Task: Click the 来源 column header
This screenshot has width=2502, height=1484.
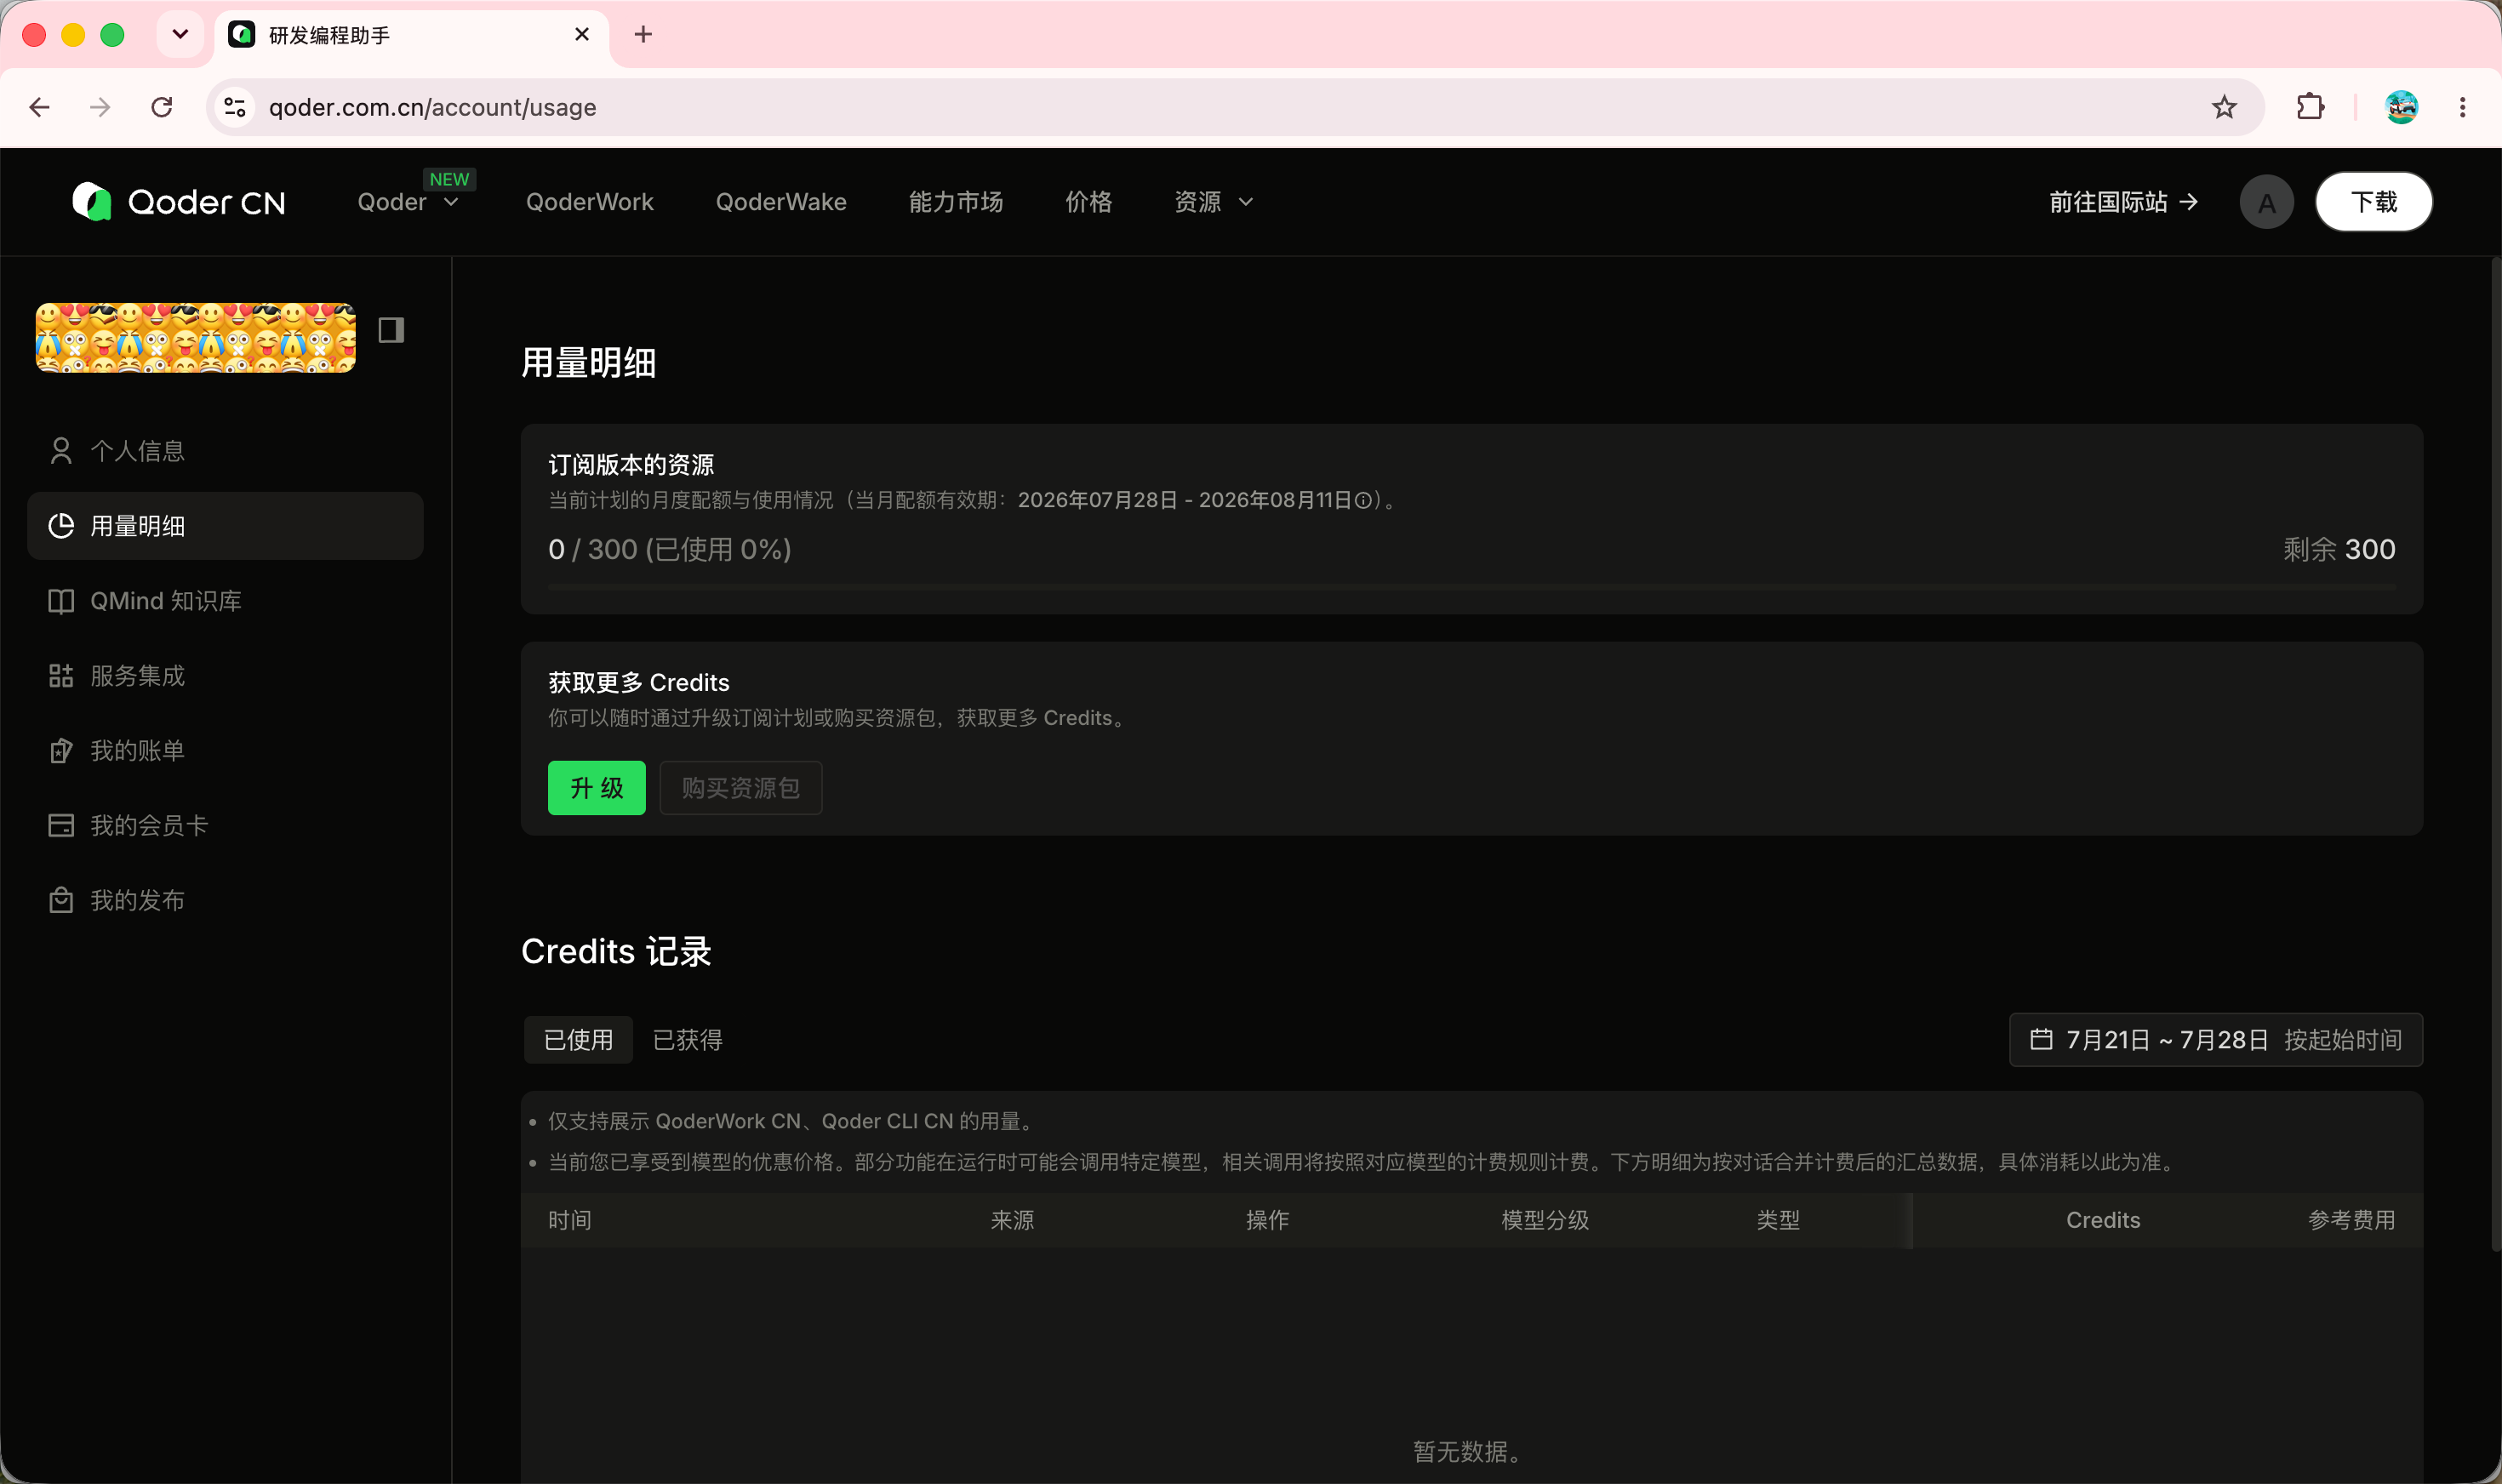Action: click(1012, 1220)
